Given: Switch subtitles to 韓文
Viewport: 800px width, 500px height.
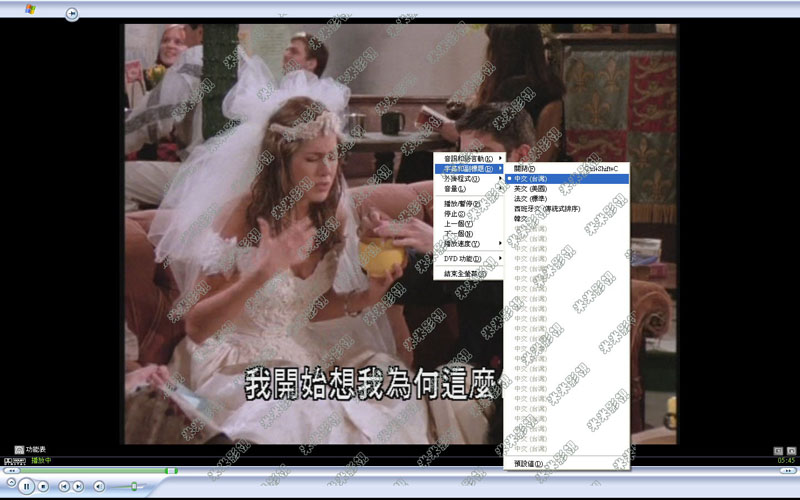Looking at the screenshot, I should [567, 219].
